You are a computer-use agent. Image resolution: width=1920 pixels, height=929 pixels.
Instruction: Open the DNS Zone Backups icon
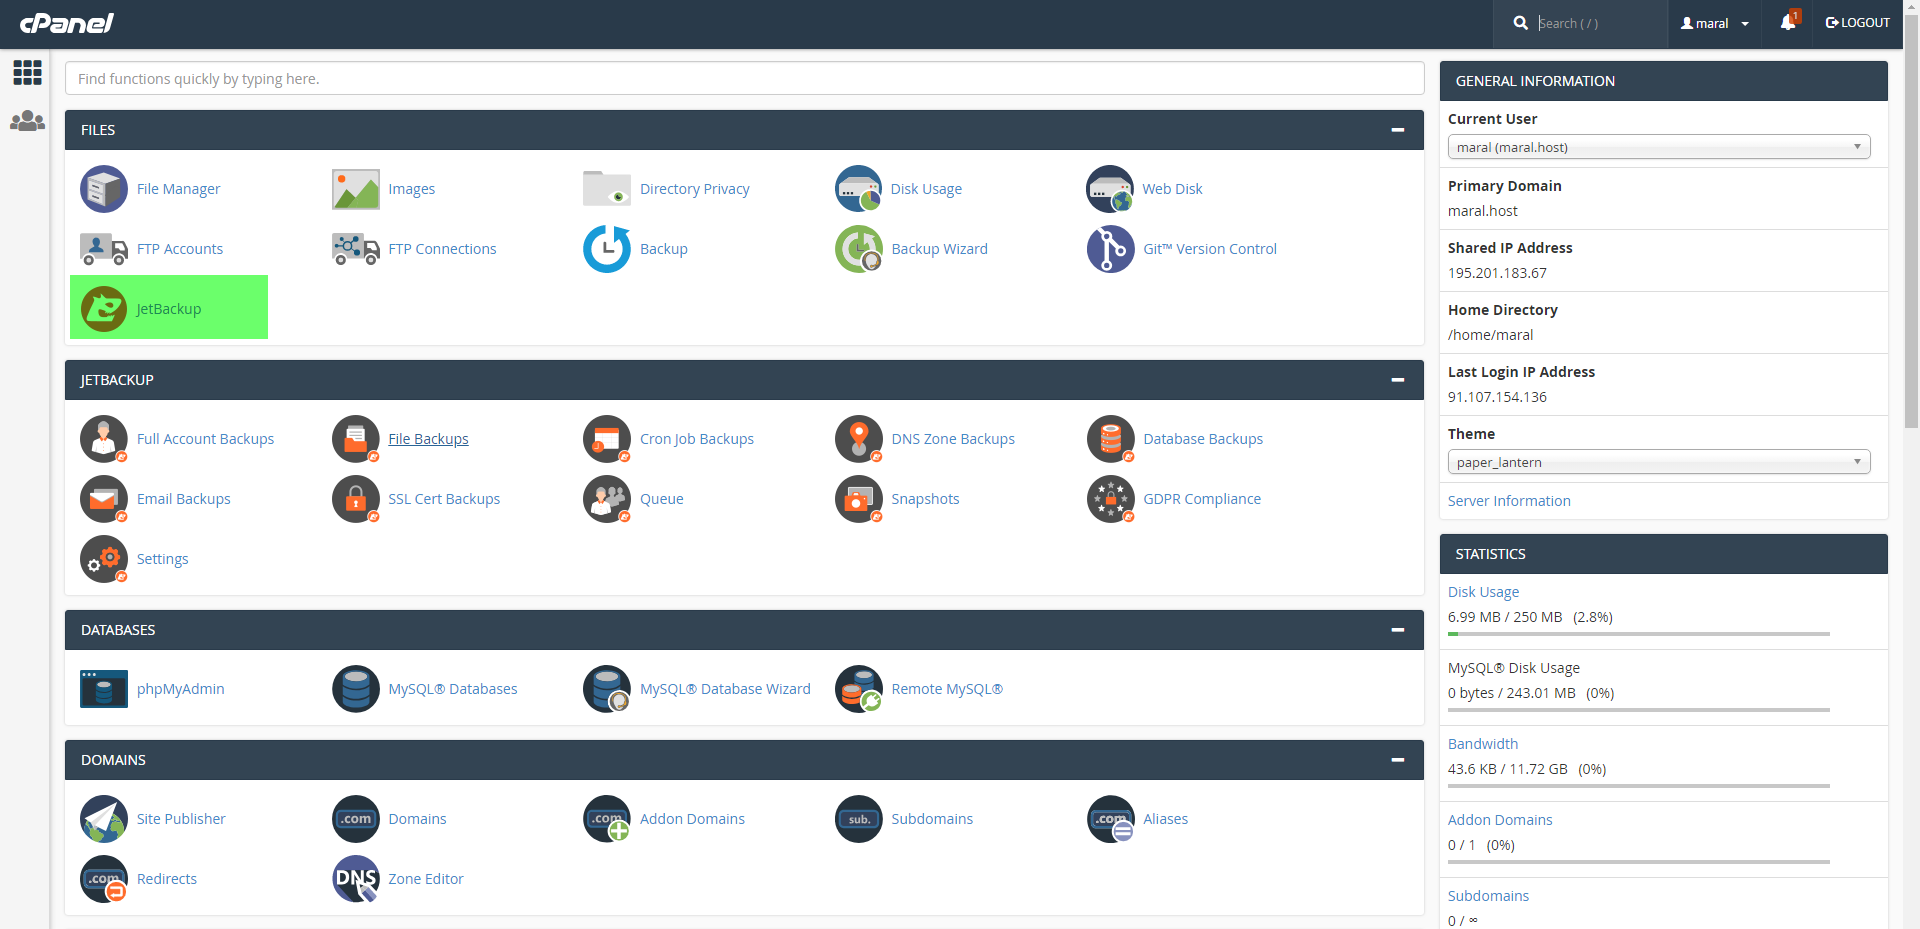click(x=859, y=439)
